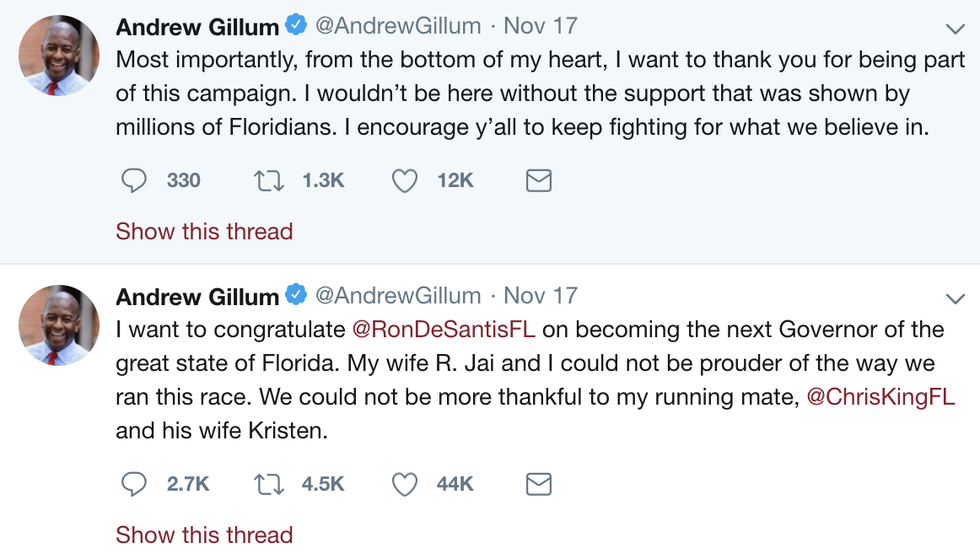This screenshot has width=980, height=558.
Task: Open the @RonDeSantisFL mention link
Action: (x=444, y=330)
